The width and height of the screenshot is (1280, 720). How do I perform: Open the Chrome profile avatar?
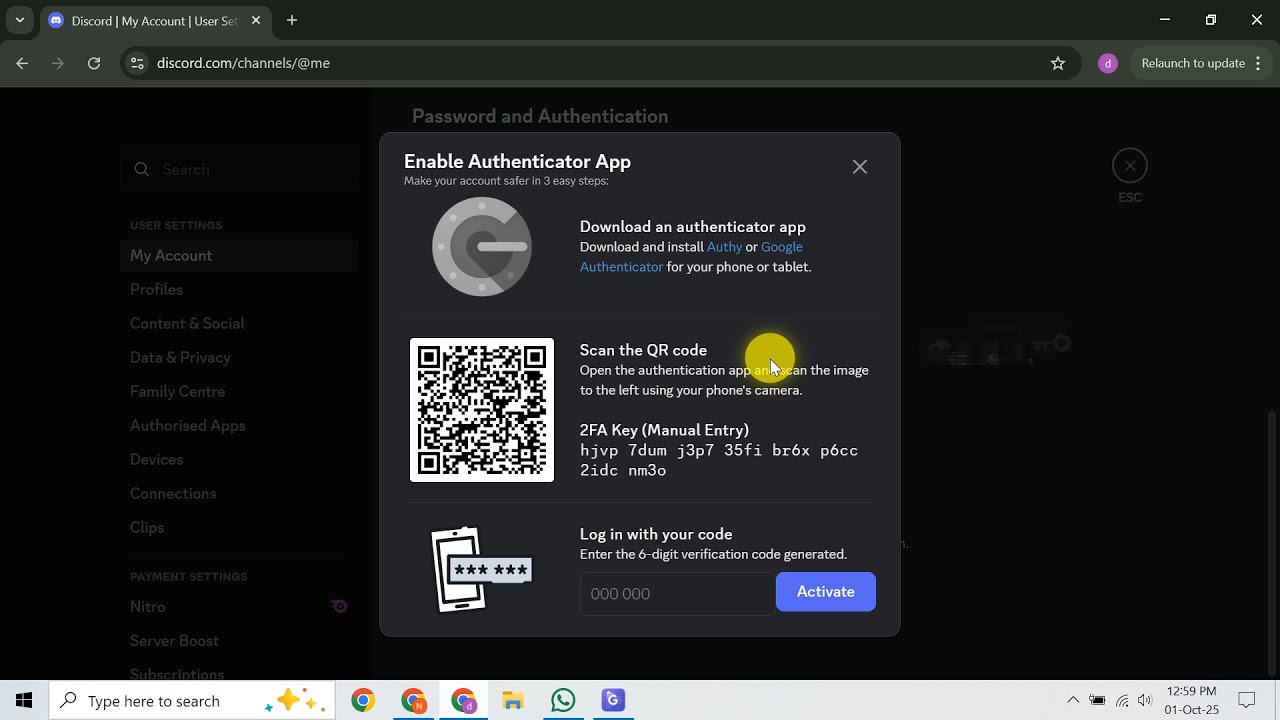tap(1107, 63)
